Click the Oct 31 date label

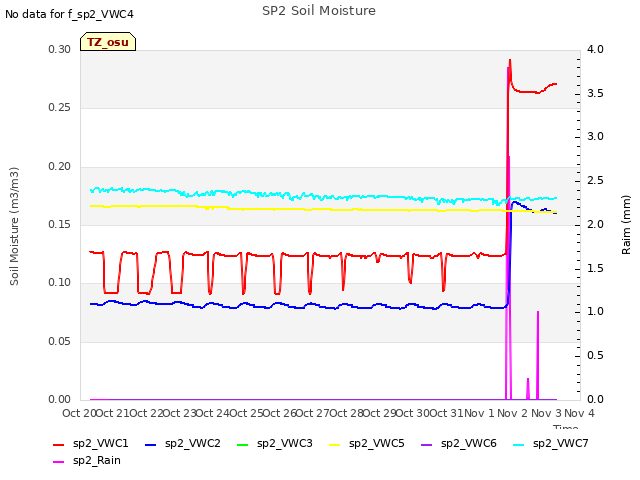click(447, 413)
